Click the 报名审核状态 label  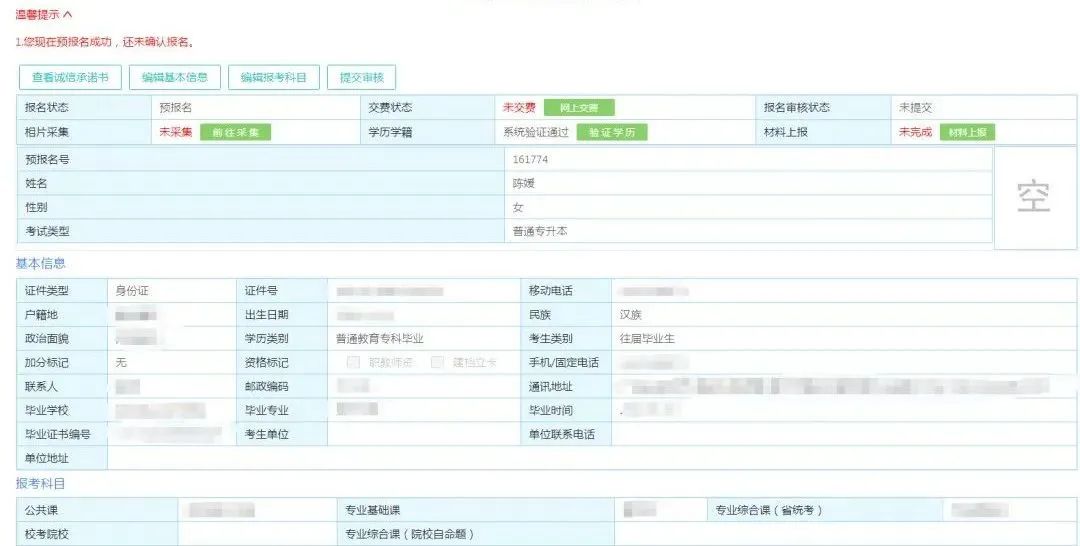tap(797, 108)
